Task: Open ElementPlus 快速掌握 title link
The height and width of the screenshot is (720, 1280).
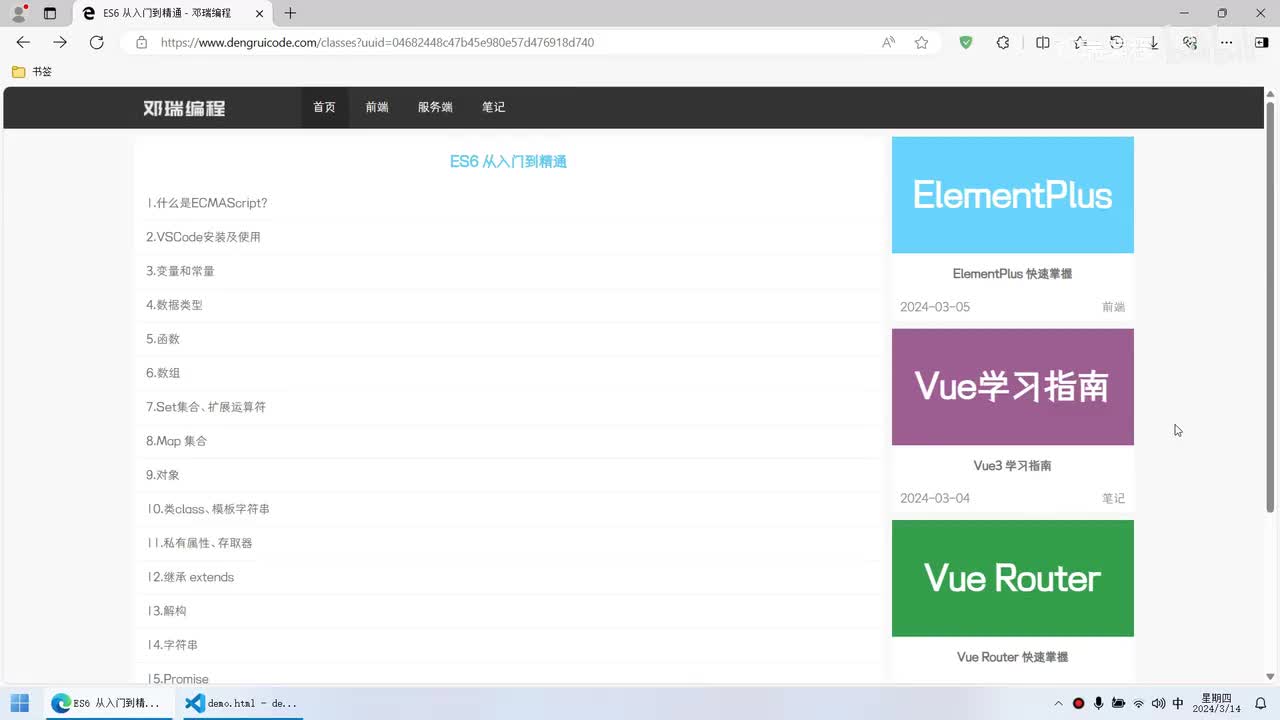Action: click(x=1012, y=274)
